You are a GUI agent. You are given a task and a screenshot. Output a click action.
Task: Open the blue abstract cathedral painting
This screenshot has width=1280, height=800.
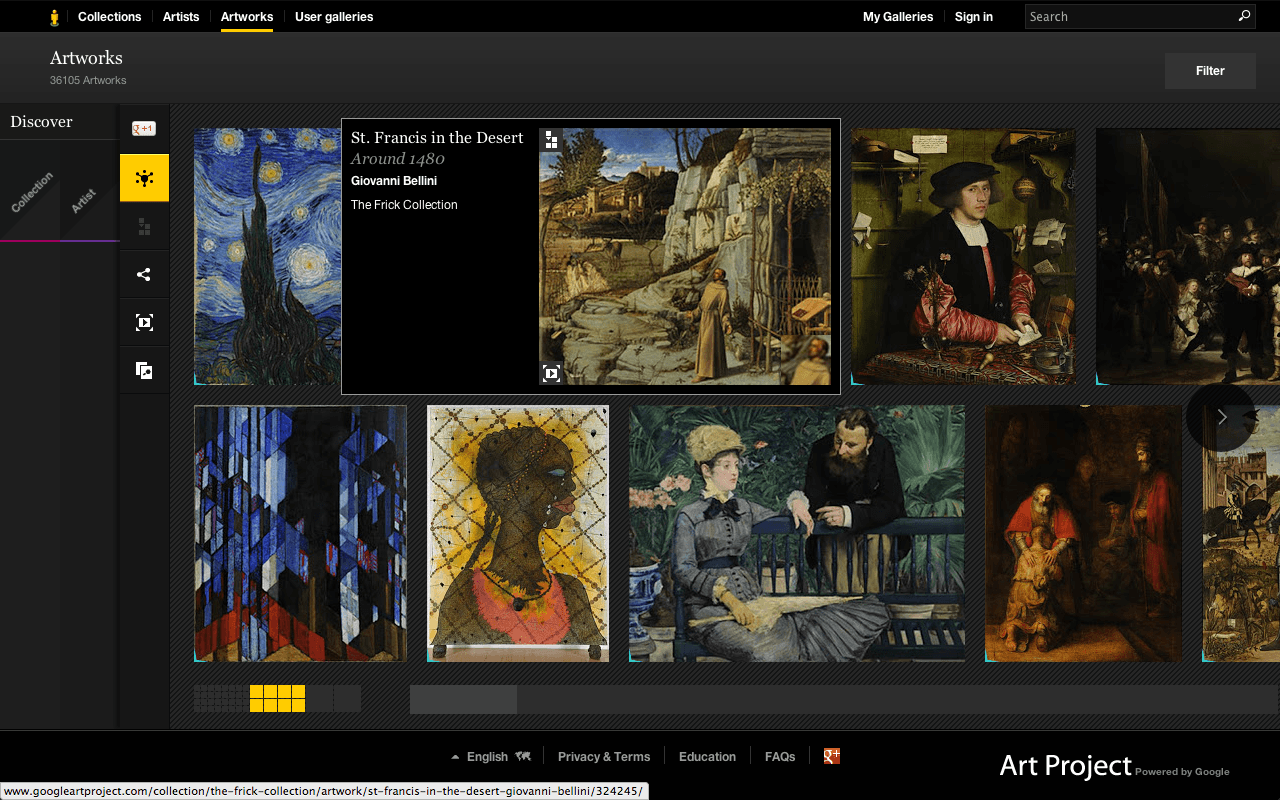[x=300, y=533]
